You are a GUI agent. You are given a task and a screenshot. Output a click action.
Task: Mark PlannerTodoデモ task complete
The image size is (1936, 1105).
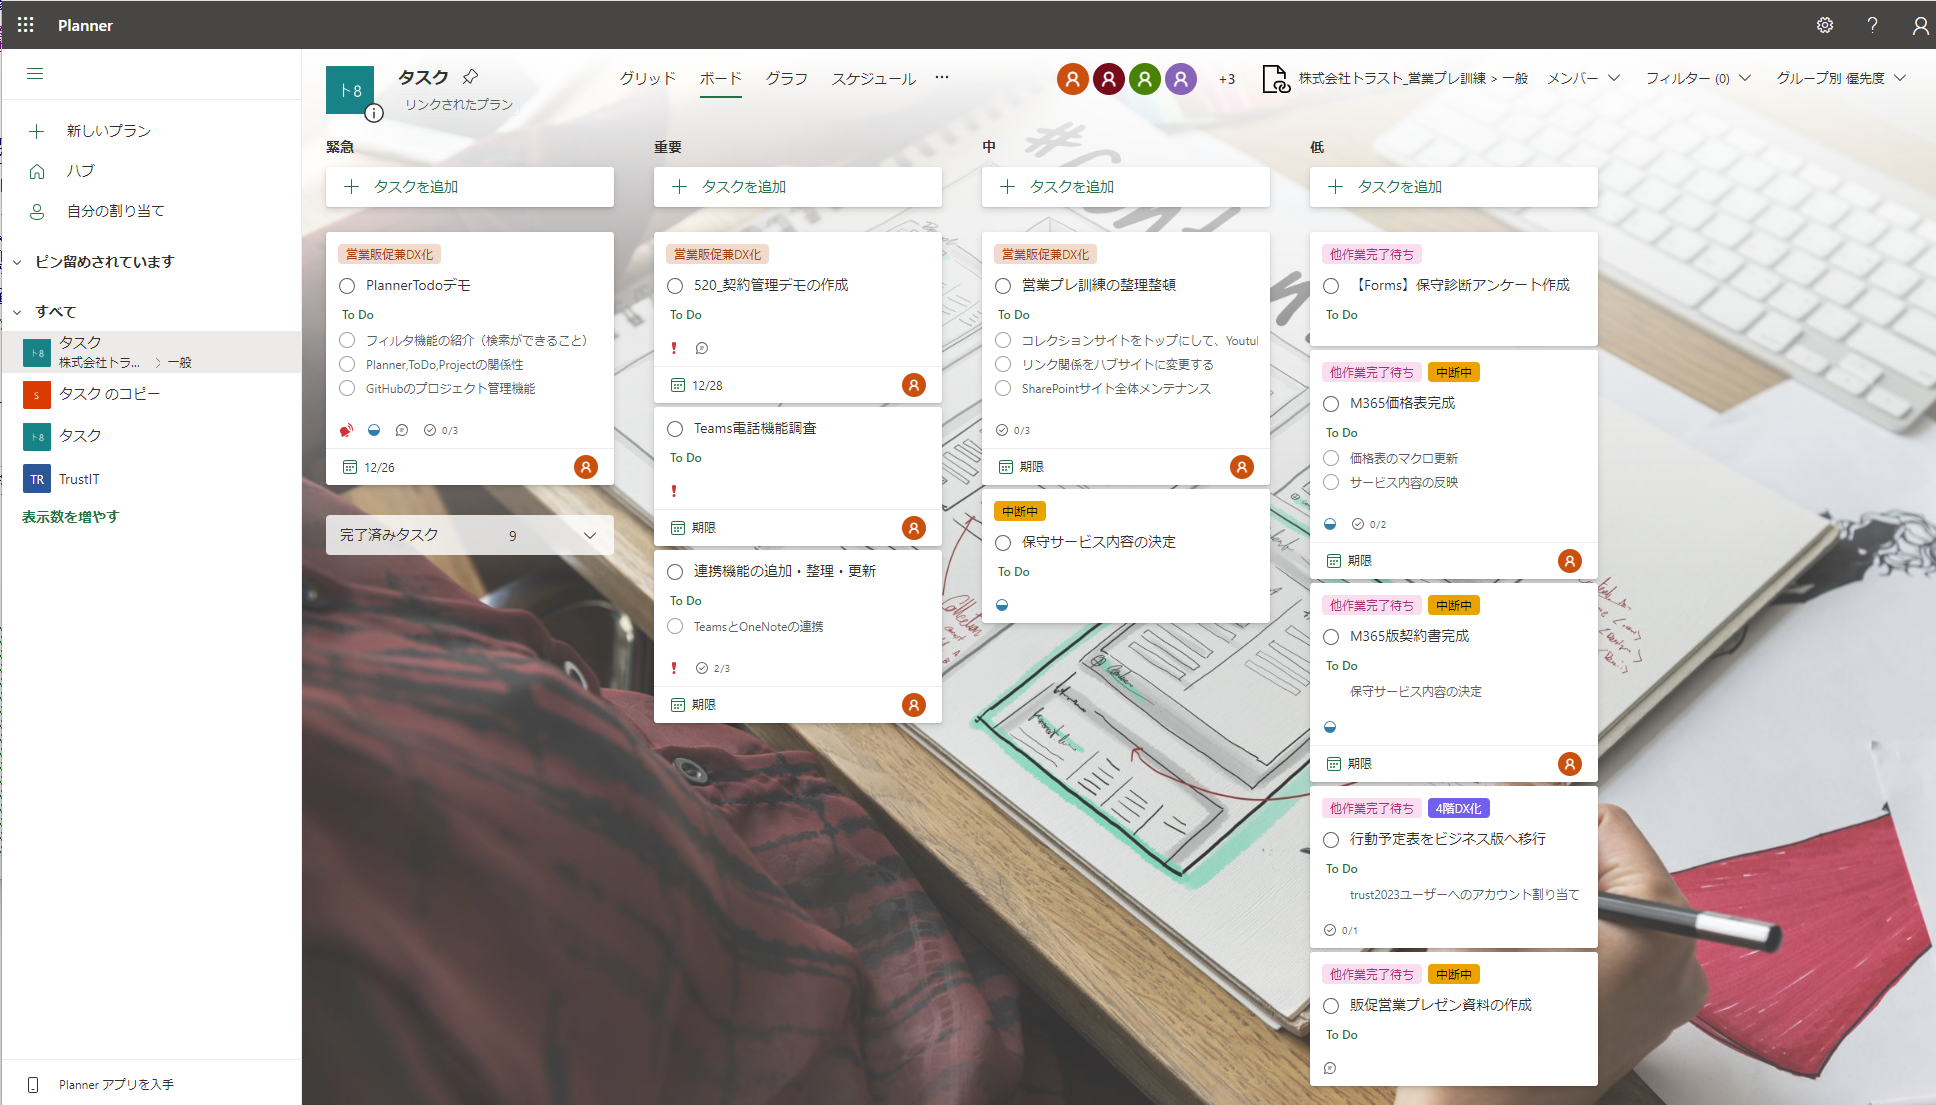click(347, 286)
